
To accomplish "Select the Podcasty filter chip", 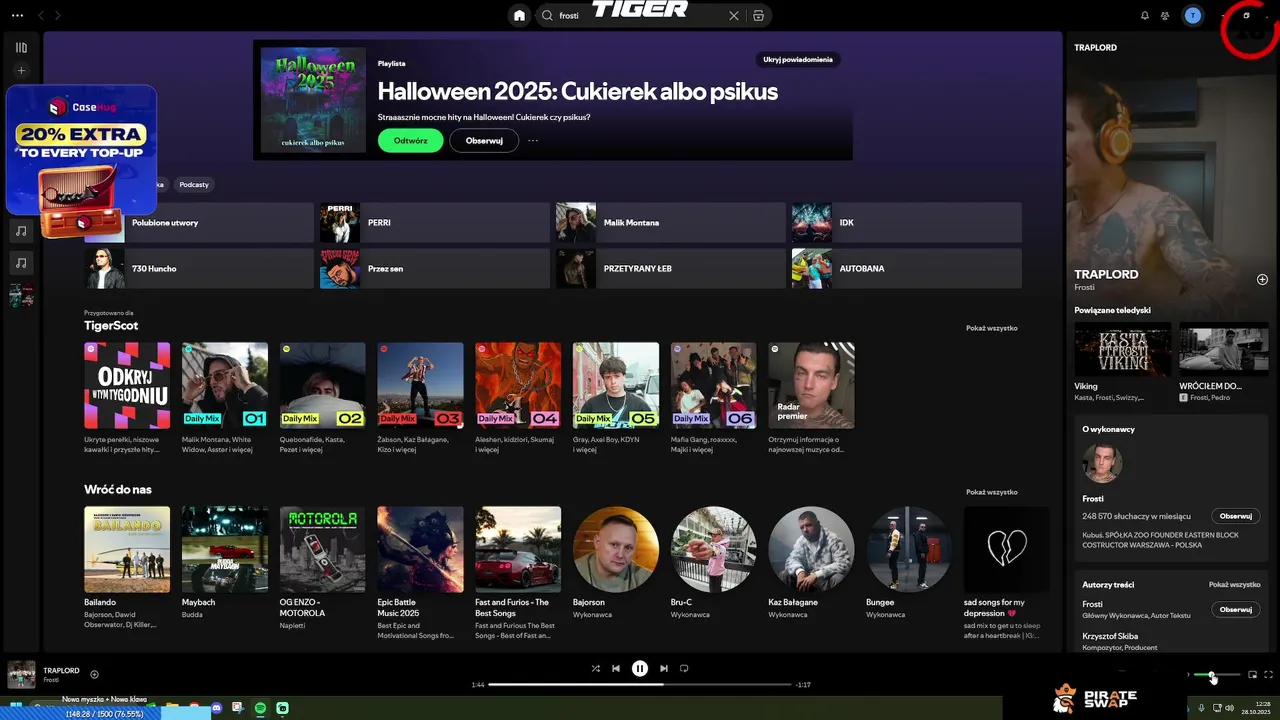I will pyautogui.click(x=194, y=185).
